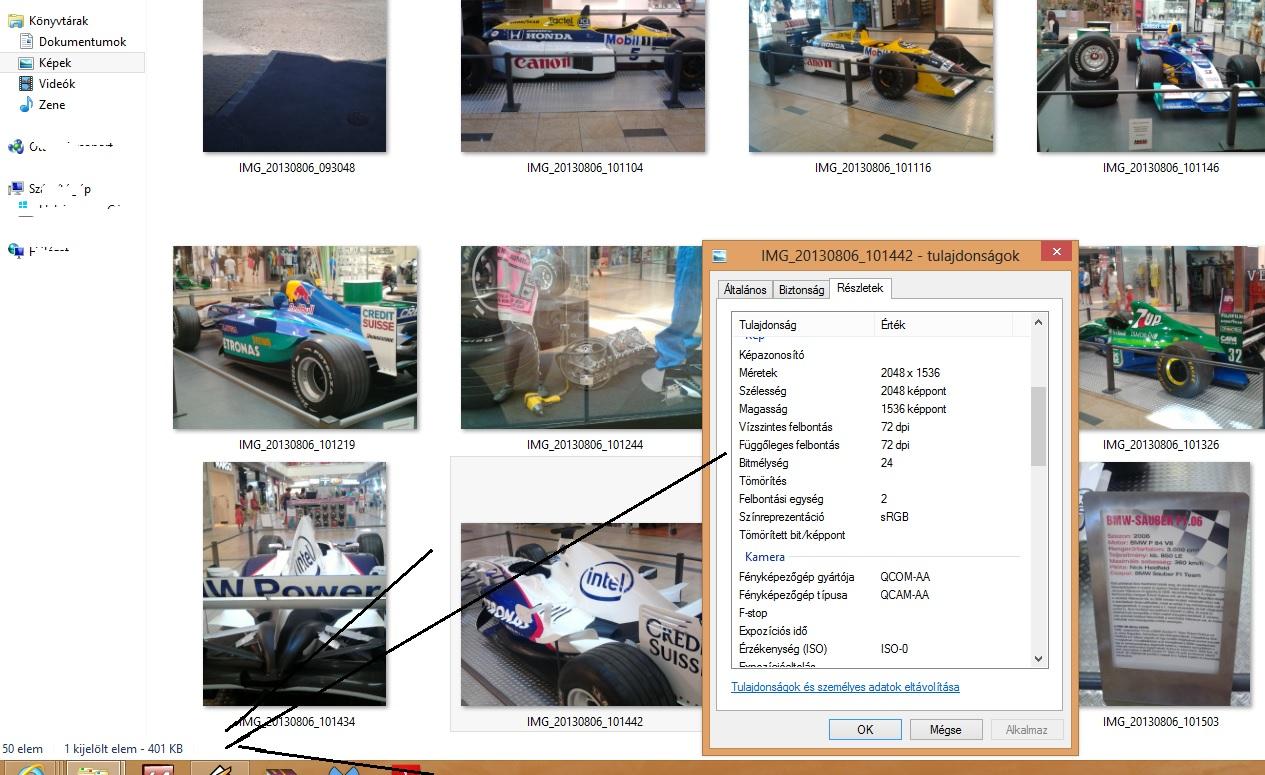Select the Képazonosító property row
Image resolution: width=1265 pixels, height=775 pixels.
(x=880, y=355)
